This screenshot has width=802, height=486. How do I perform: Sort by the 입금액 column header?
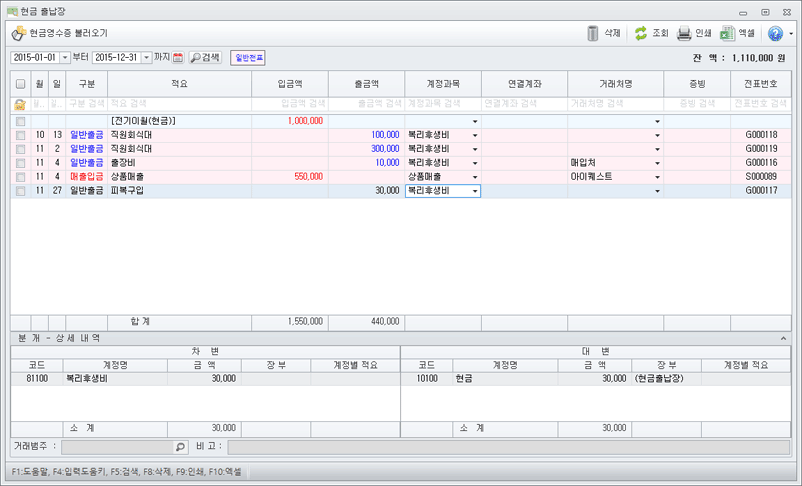pyautogui.click(x=290, y=84)
